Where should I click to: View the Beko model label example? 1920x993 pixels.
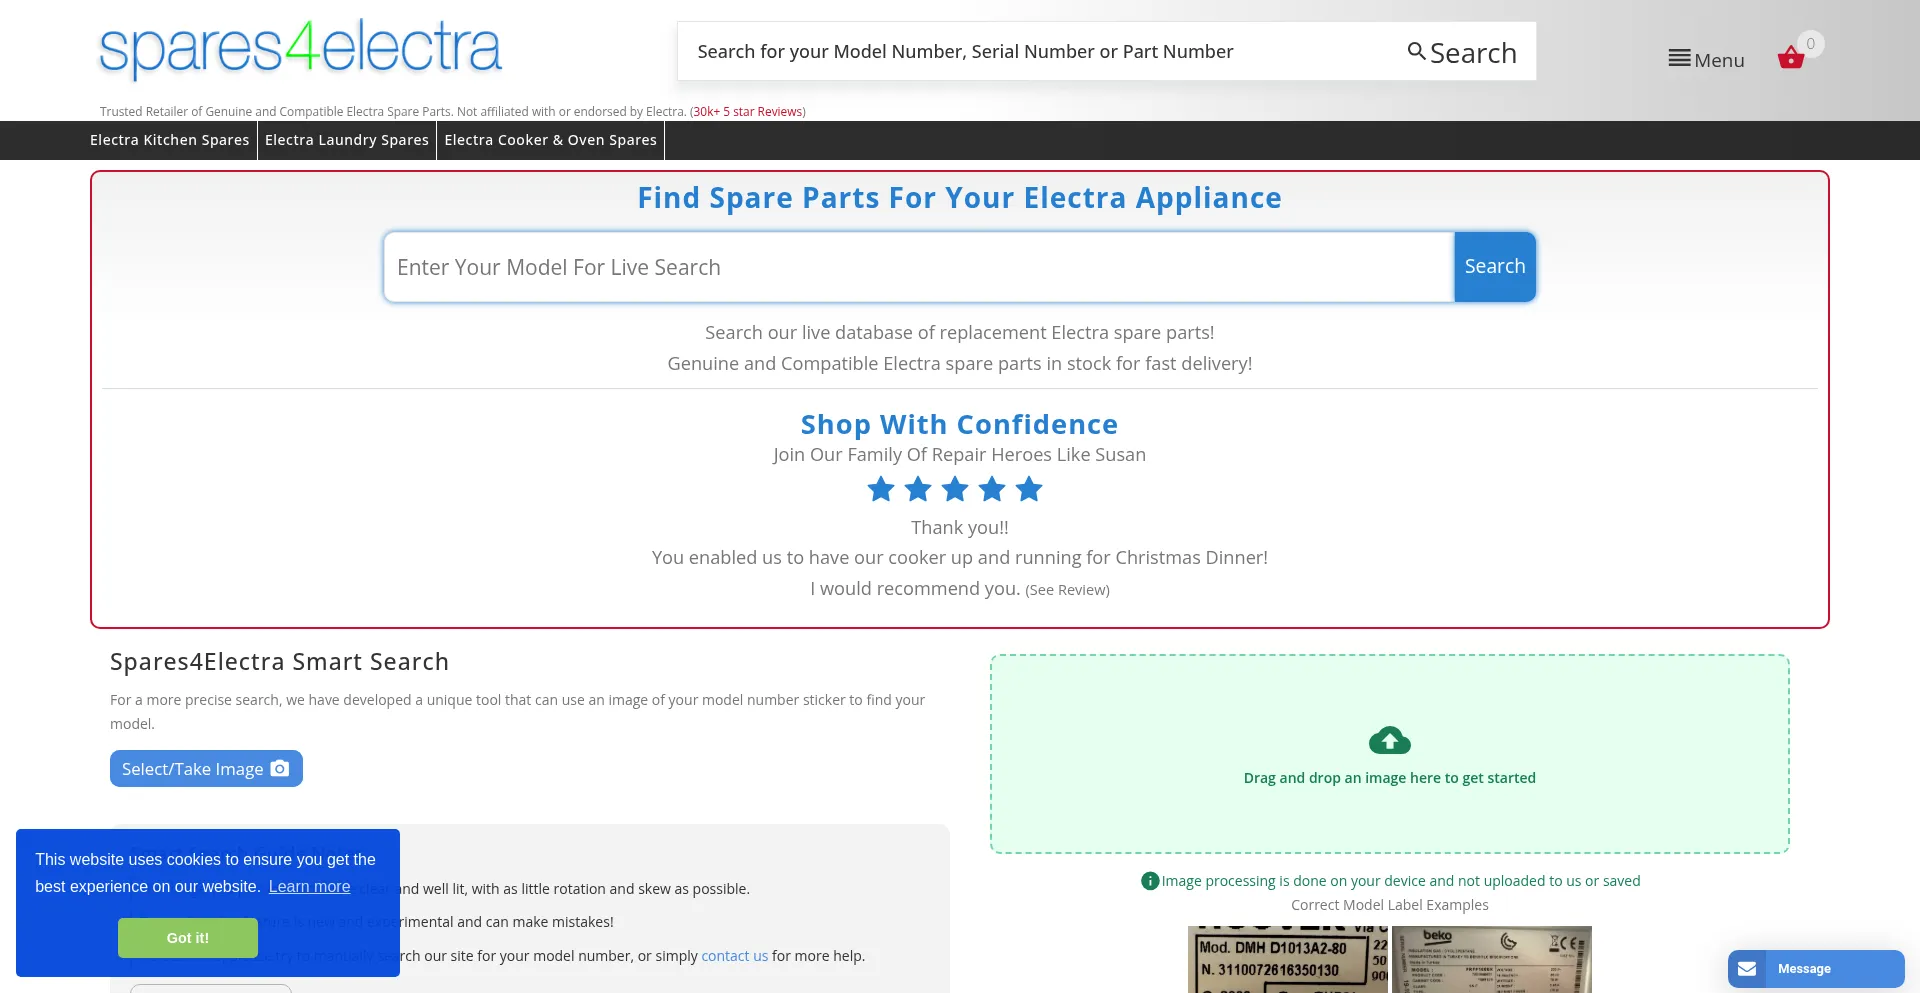click(x=1492, y=959)
